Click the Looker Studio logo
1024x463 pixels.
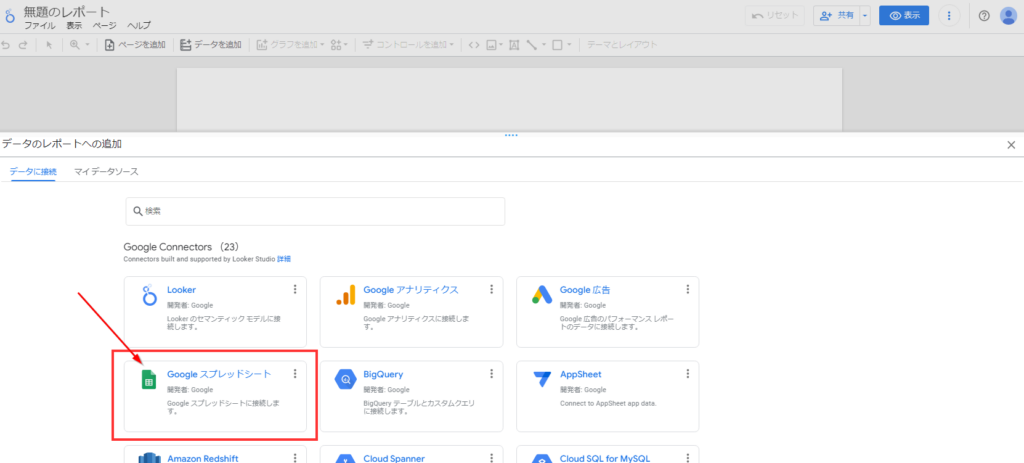click(x=10, y=16)
